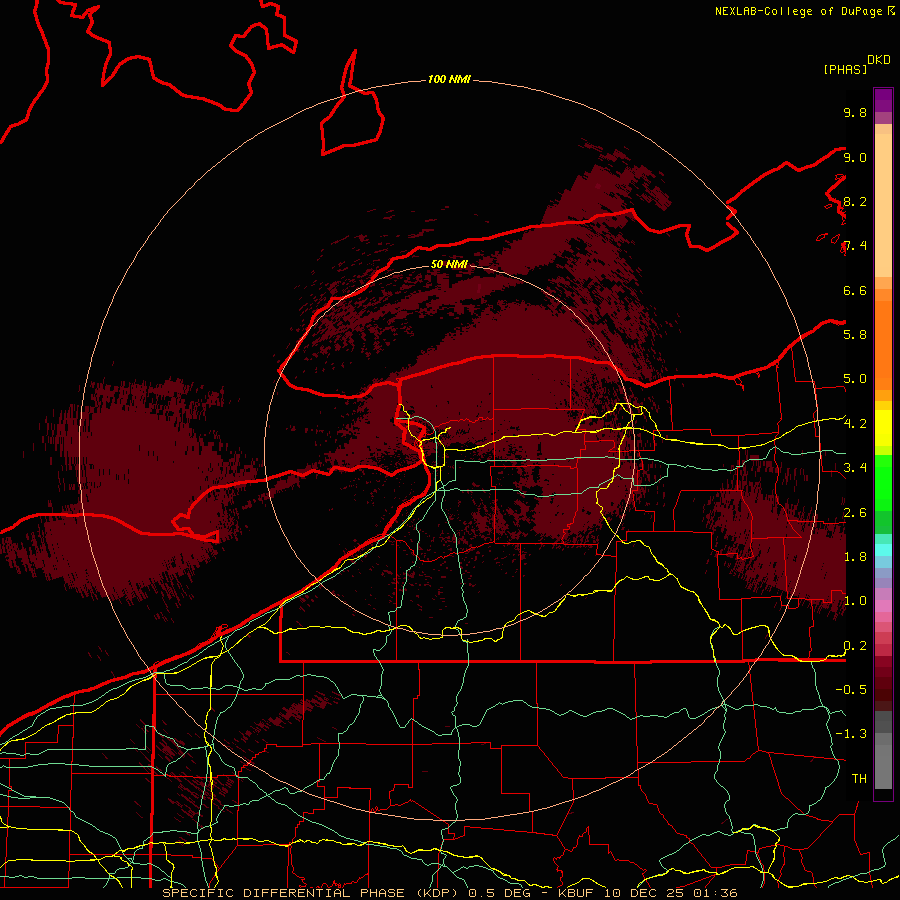Viewport: 900px width, 900px height.
Task: Click the 4.2 scale value
Action: tap(855, 424)
